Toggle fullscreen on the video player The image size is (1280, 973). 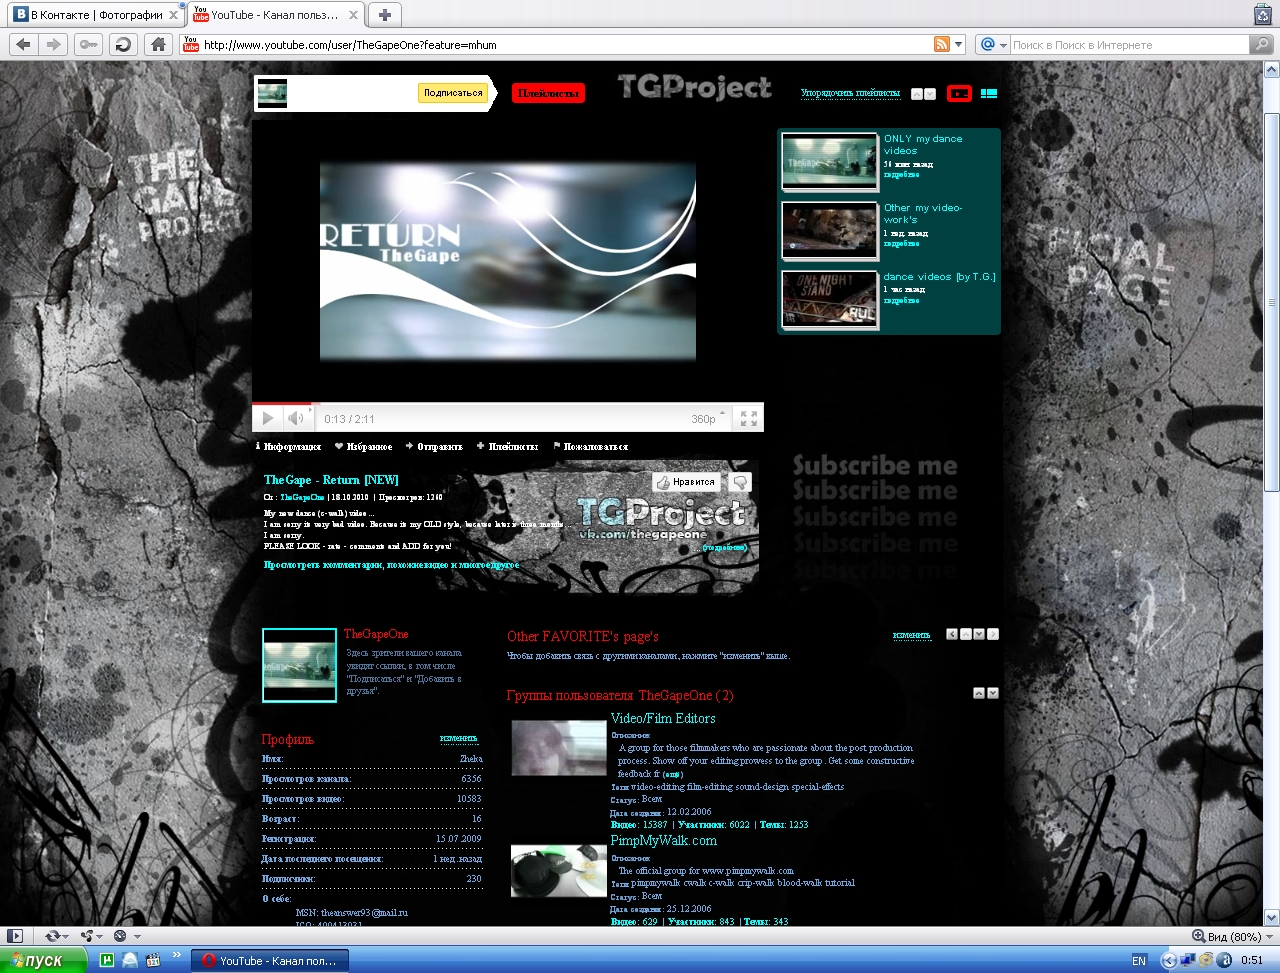[749, 419]
